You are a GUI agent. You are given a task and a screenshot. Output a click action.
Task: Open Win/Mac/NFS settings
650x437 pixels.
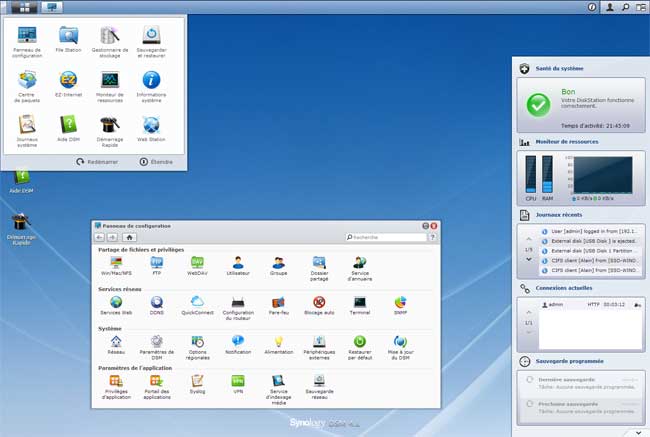coord(116,266)
